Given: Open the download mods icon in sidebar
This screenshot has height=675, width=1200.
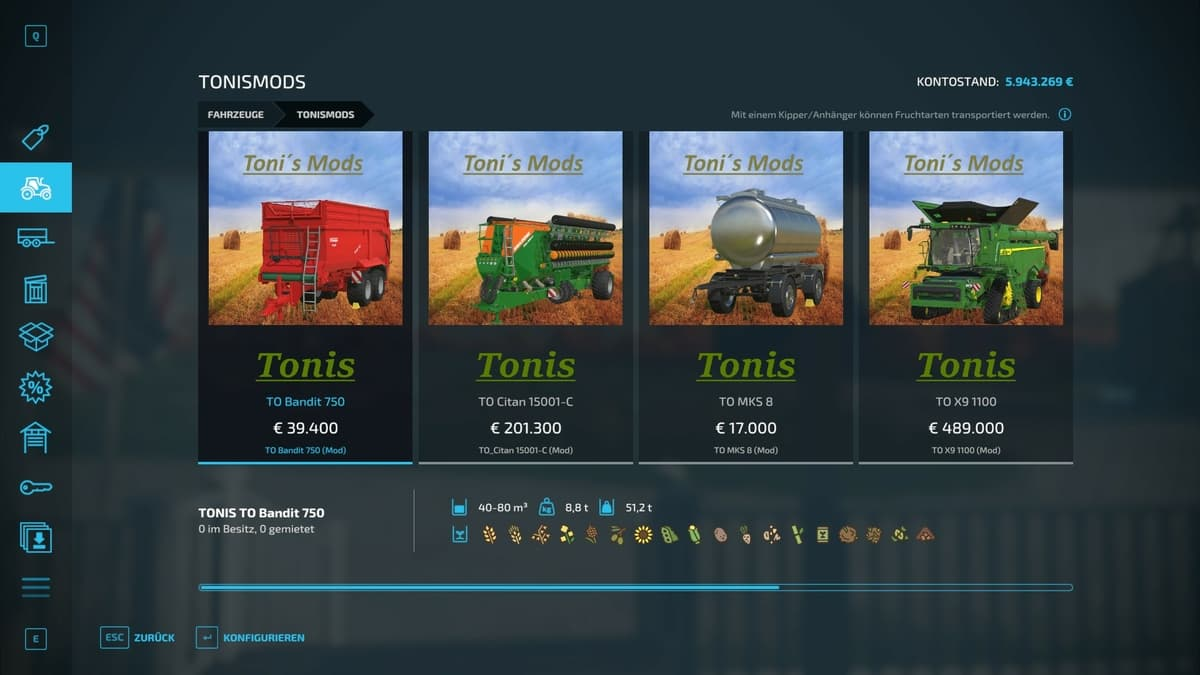Looking at the screenshot, I should [x=36, y=537].
